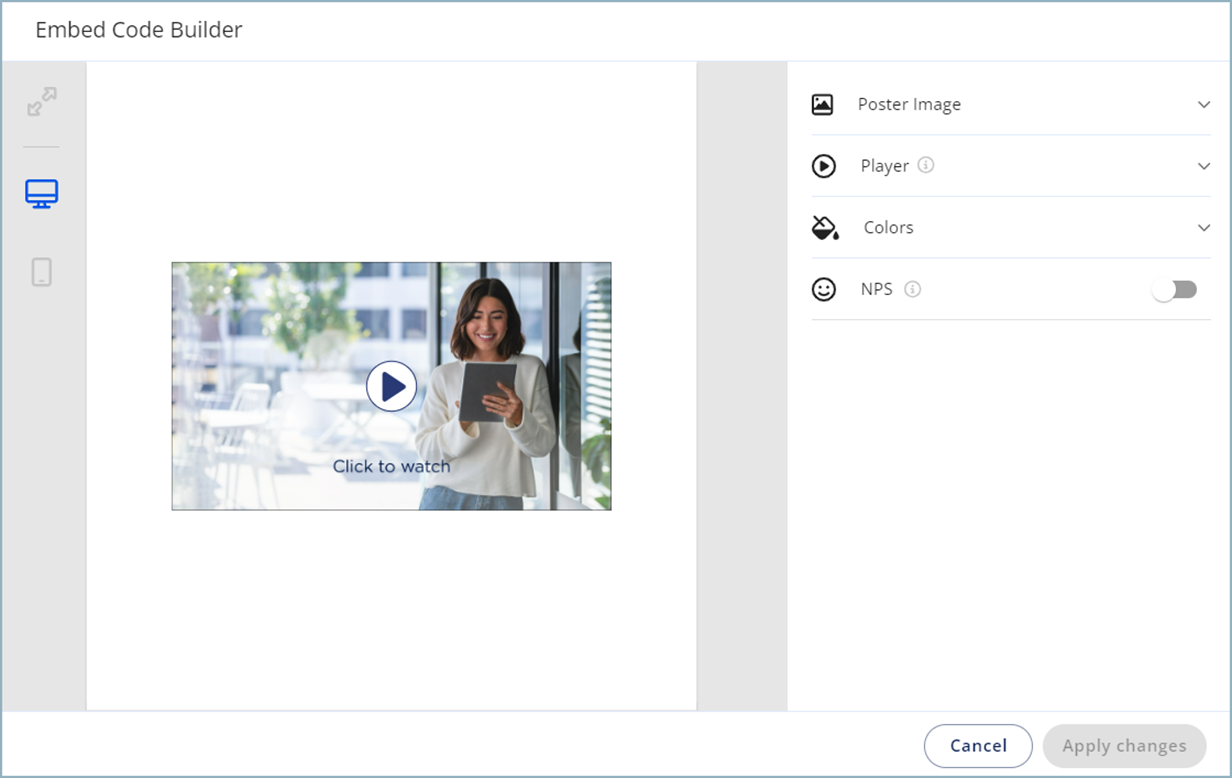Select the desktop preview icon
Screen dimensions: 1232x778
coord(41,193)
